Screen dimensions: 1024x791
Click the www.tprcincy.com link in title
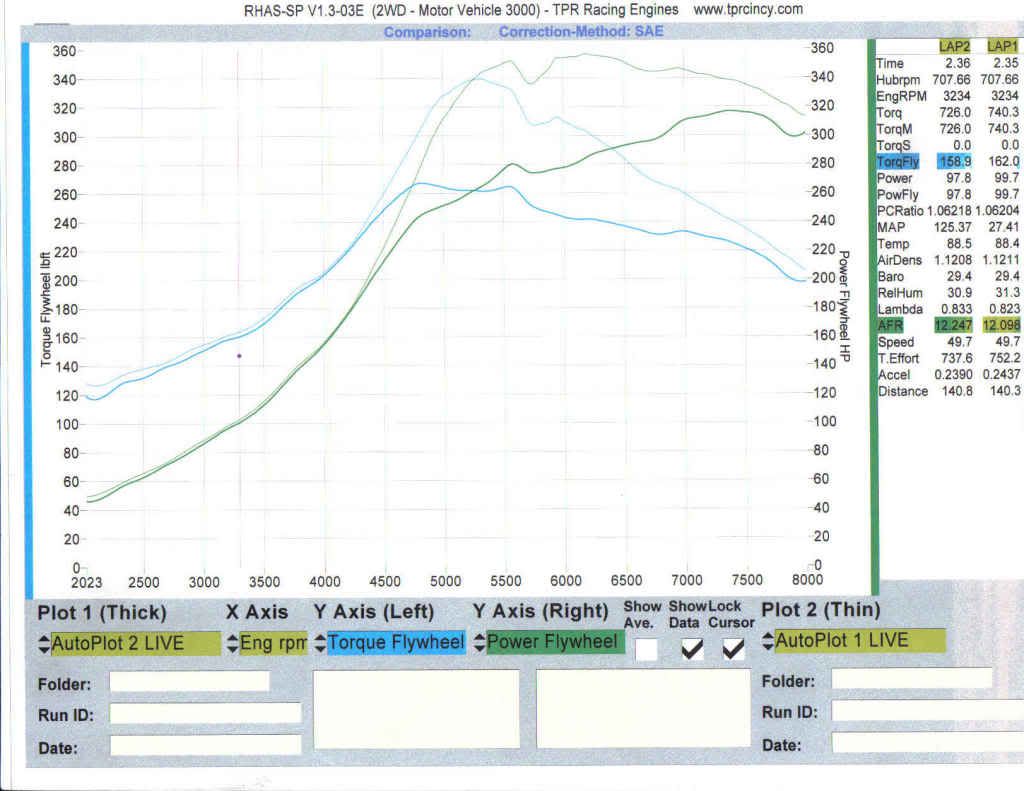748,9
